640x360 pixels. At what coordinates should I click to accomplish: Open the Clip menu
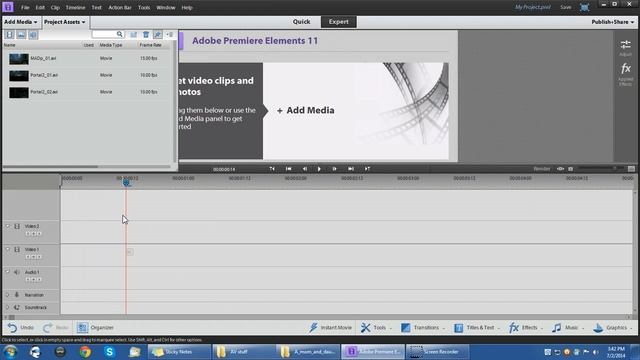point(55,7)
